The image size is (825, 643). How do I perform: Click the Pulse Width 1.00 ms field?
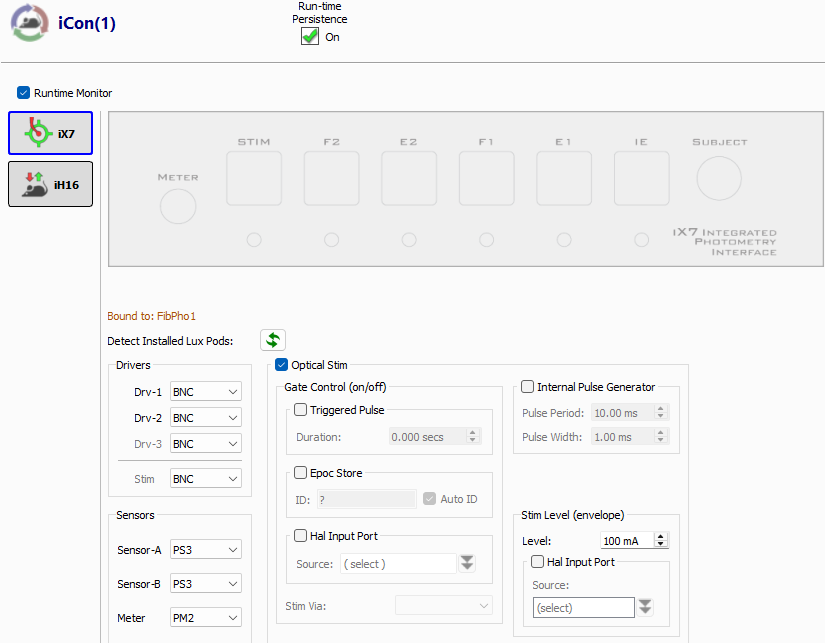coord(622,436)
